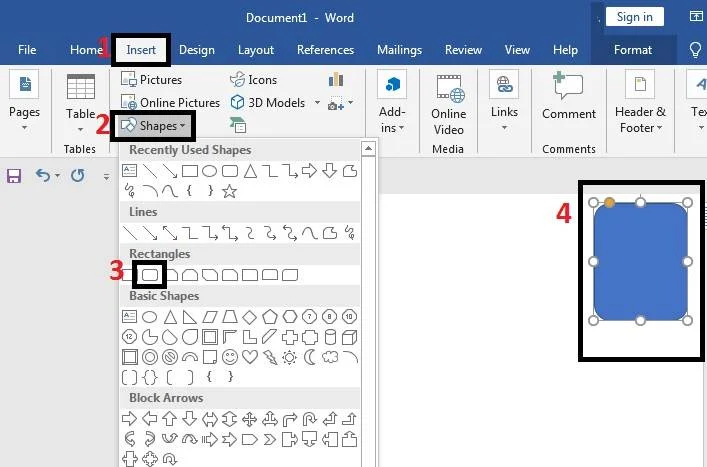Click the Sign in button
Viewport: 707px width, 467px height.
click(x=634, y=17)
